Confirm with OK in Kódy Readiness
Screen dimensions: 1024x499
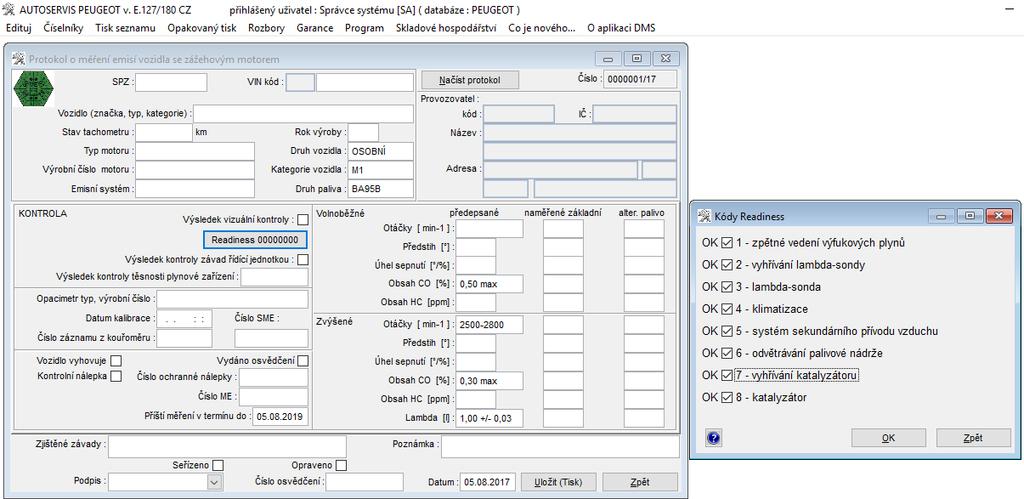tap(888, 438)
